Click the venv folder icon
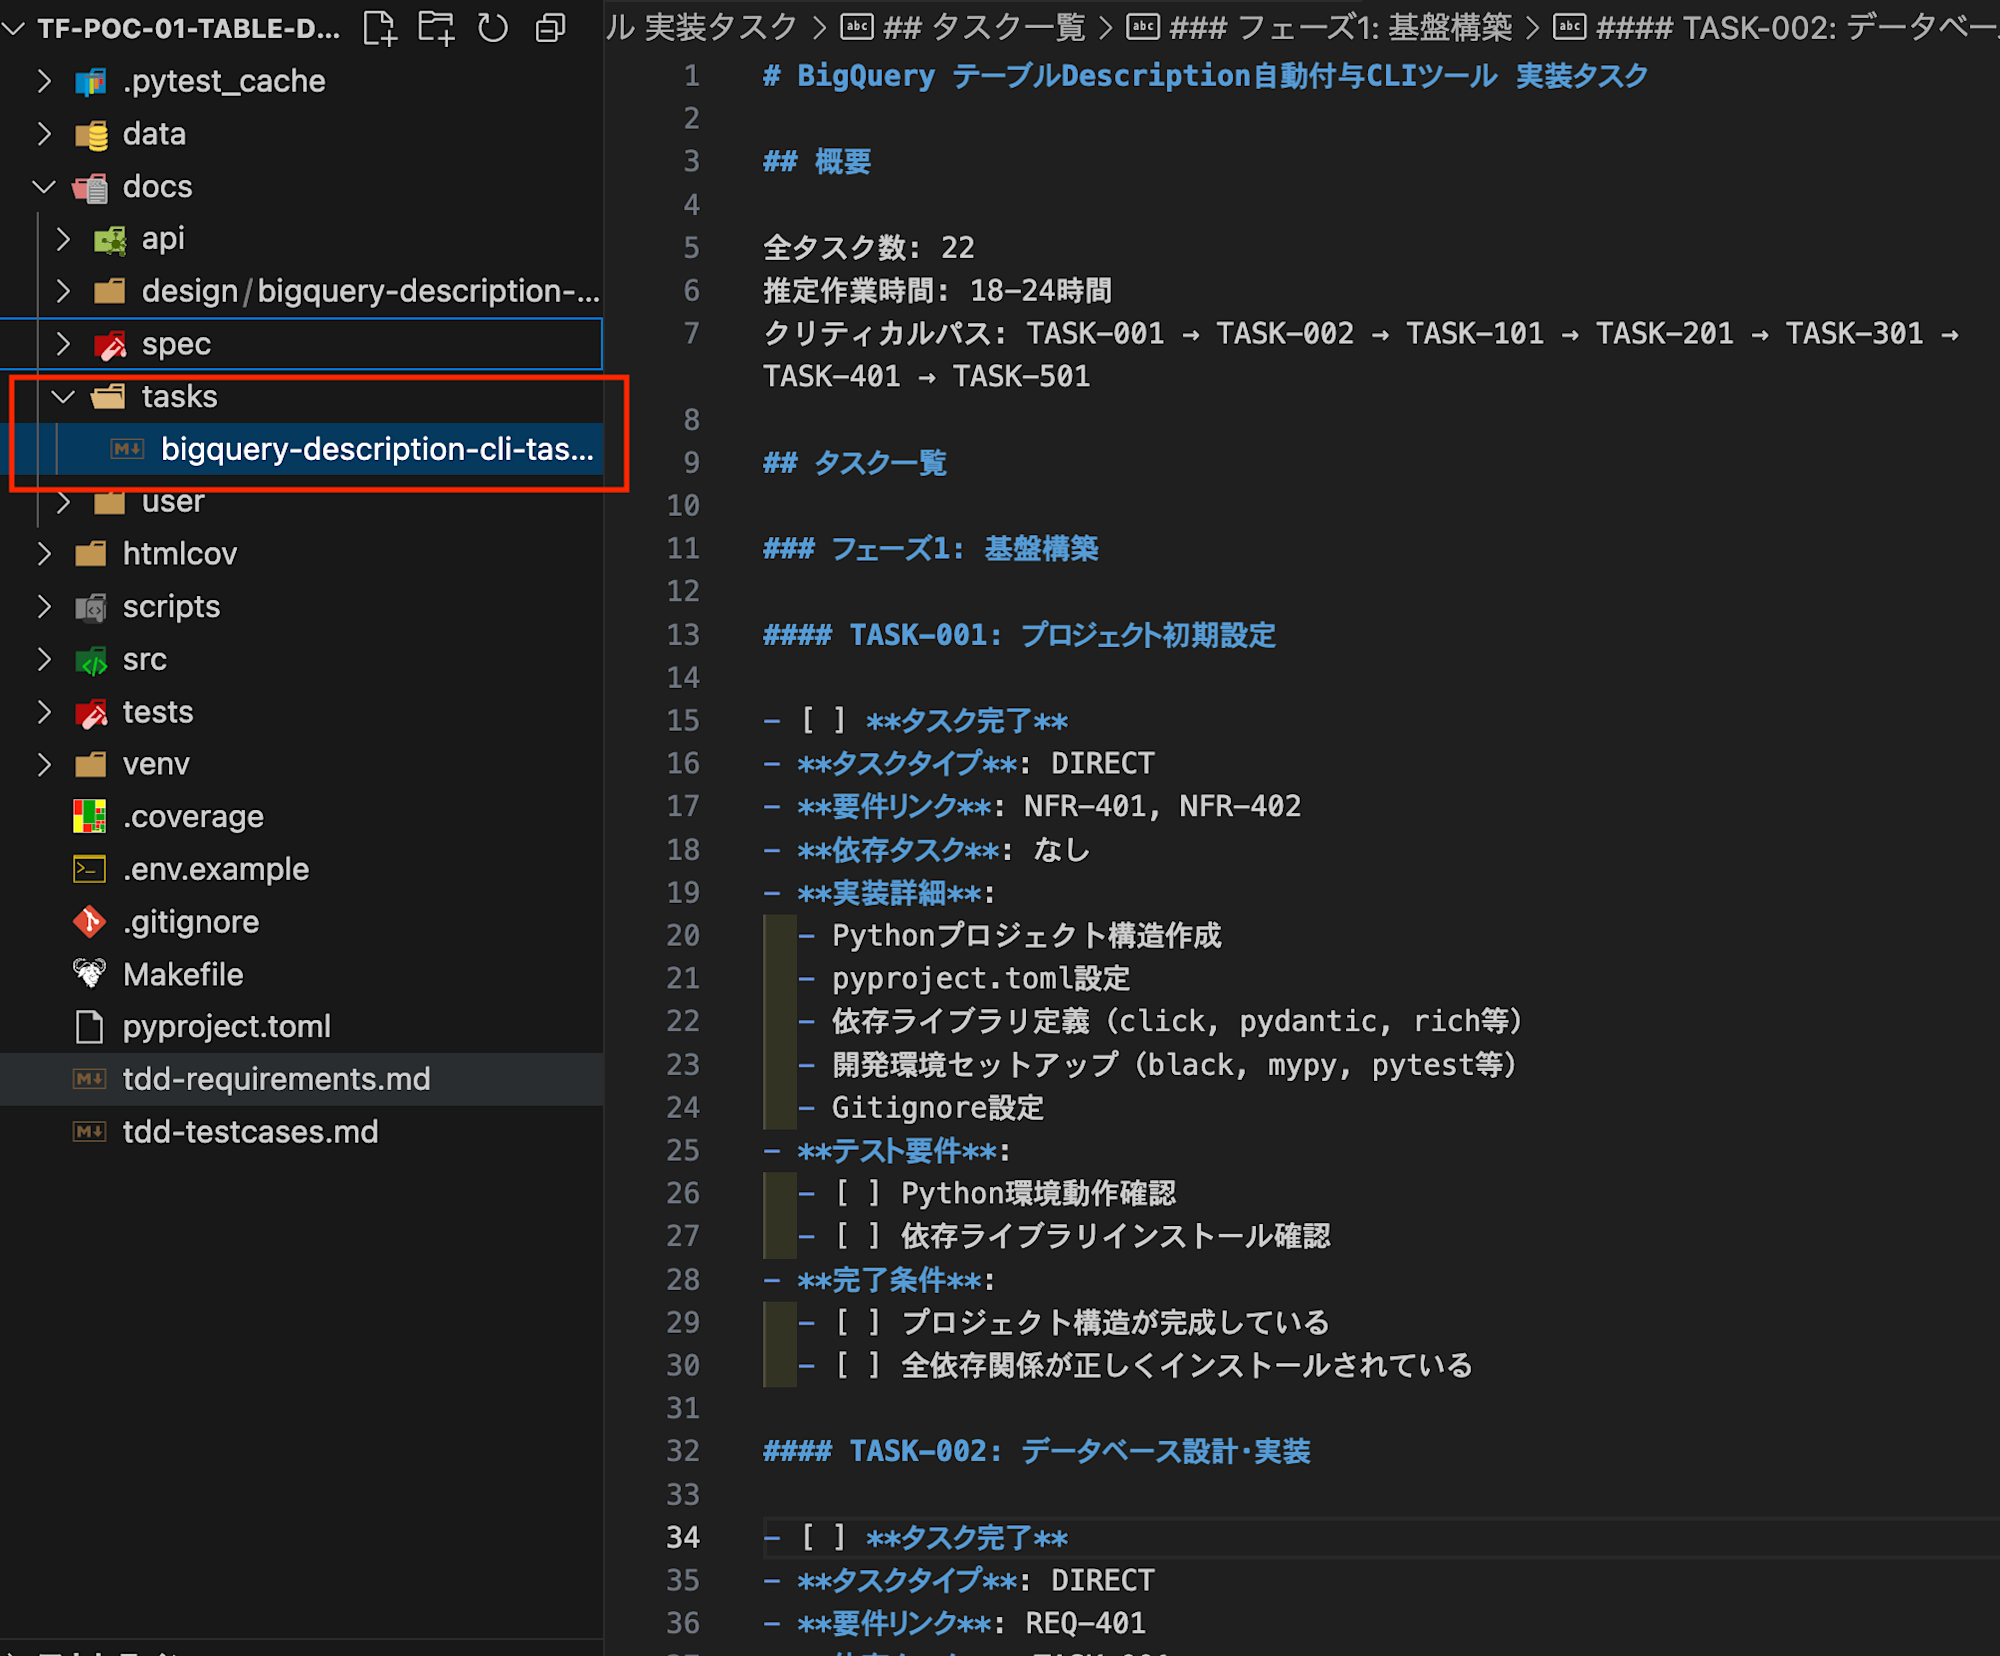The image size is (2000, 1656). point(90,765)
